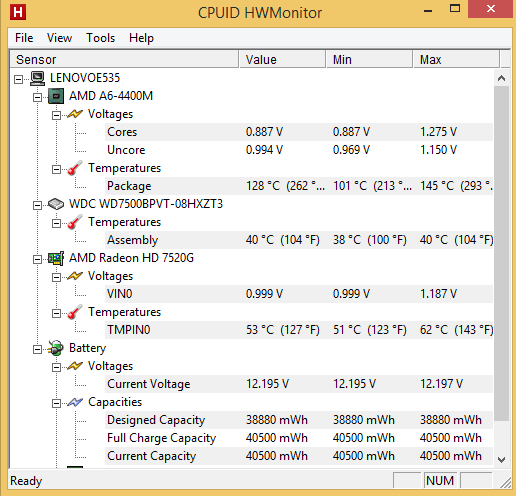Click the Value column header
Screen dimensions: 516x496
click(282, 59)
